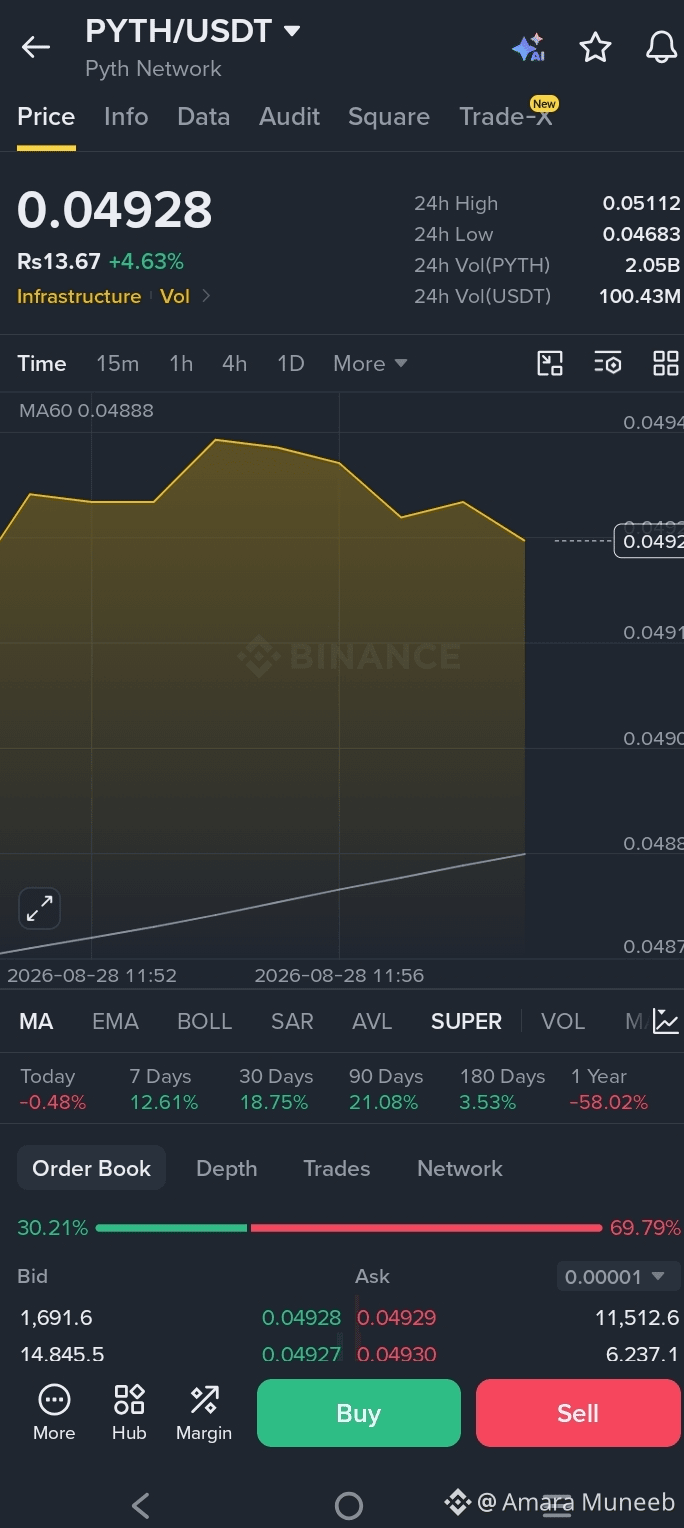Open the AI sparkle assistant icon

tap(528, 47)
